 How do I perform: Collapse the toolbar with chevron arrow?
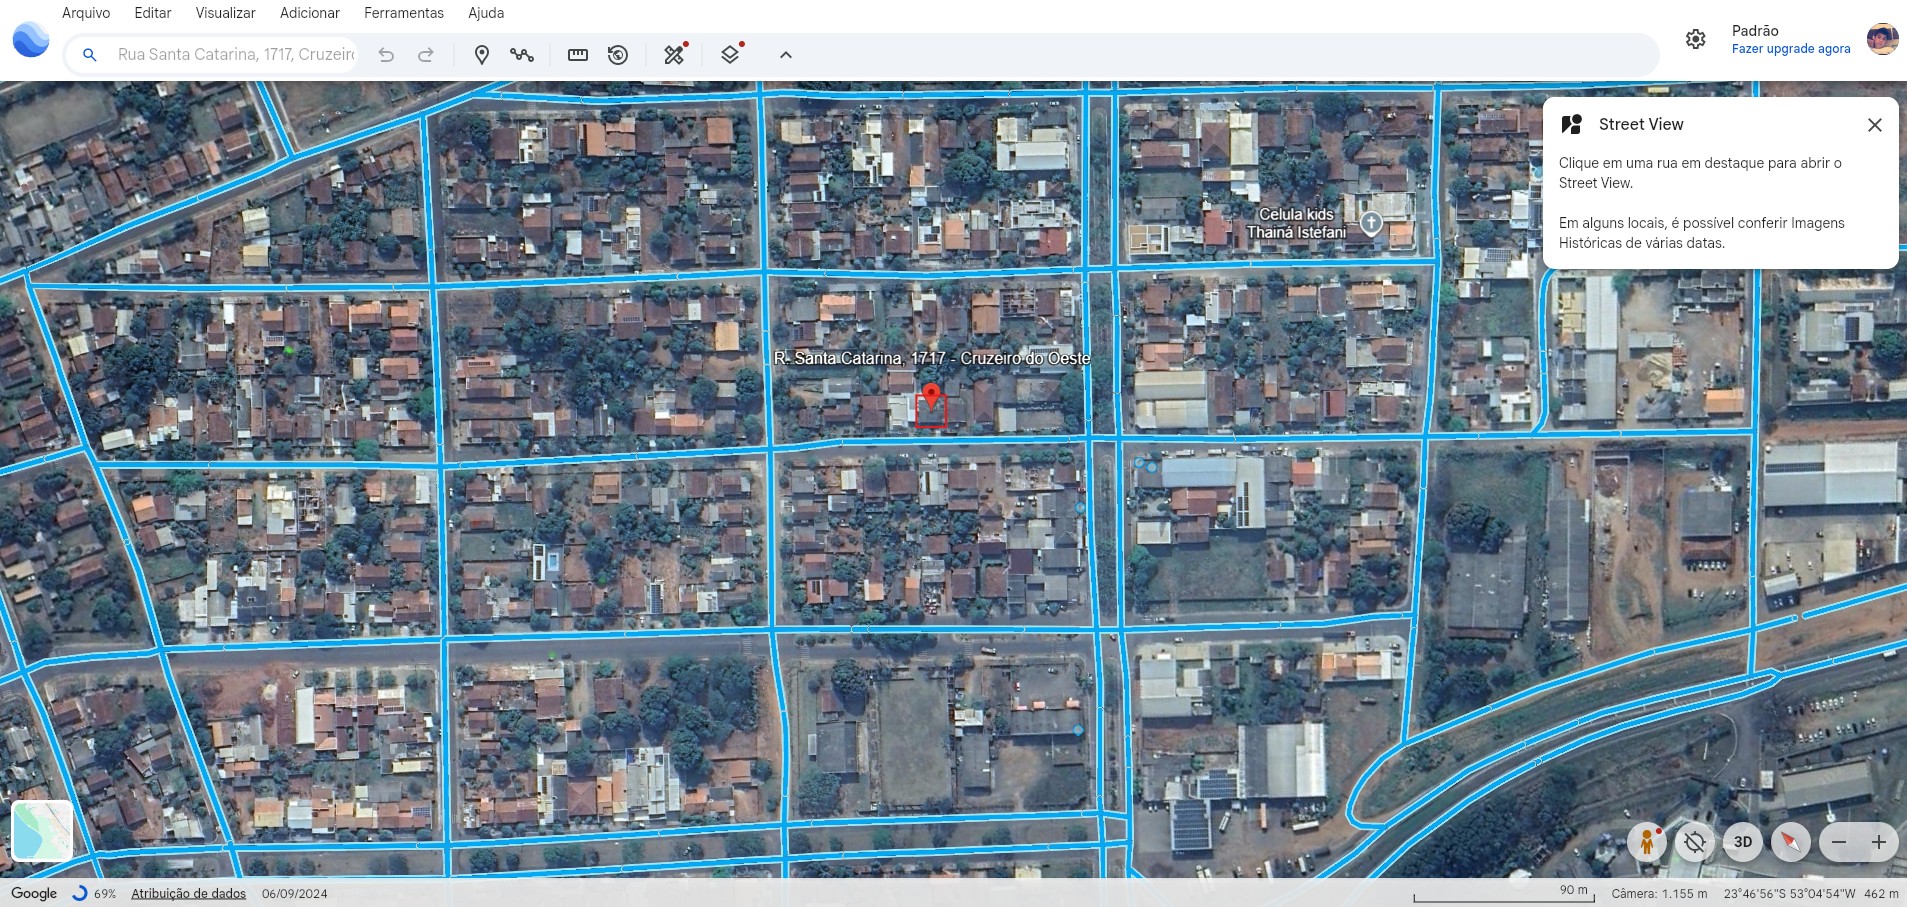click(x=786, y=55)
